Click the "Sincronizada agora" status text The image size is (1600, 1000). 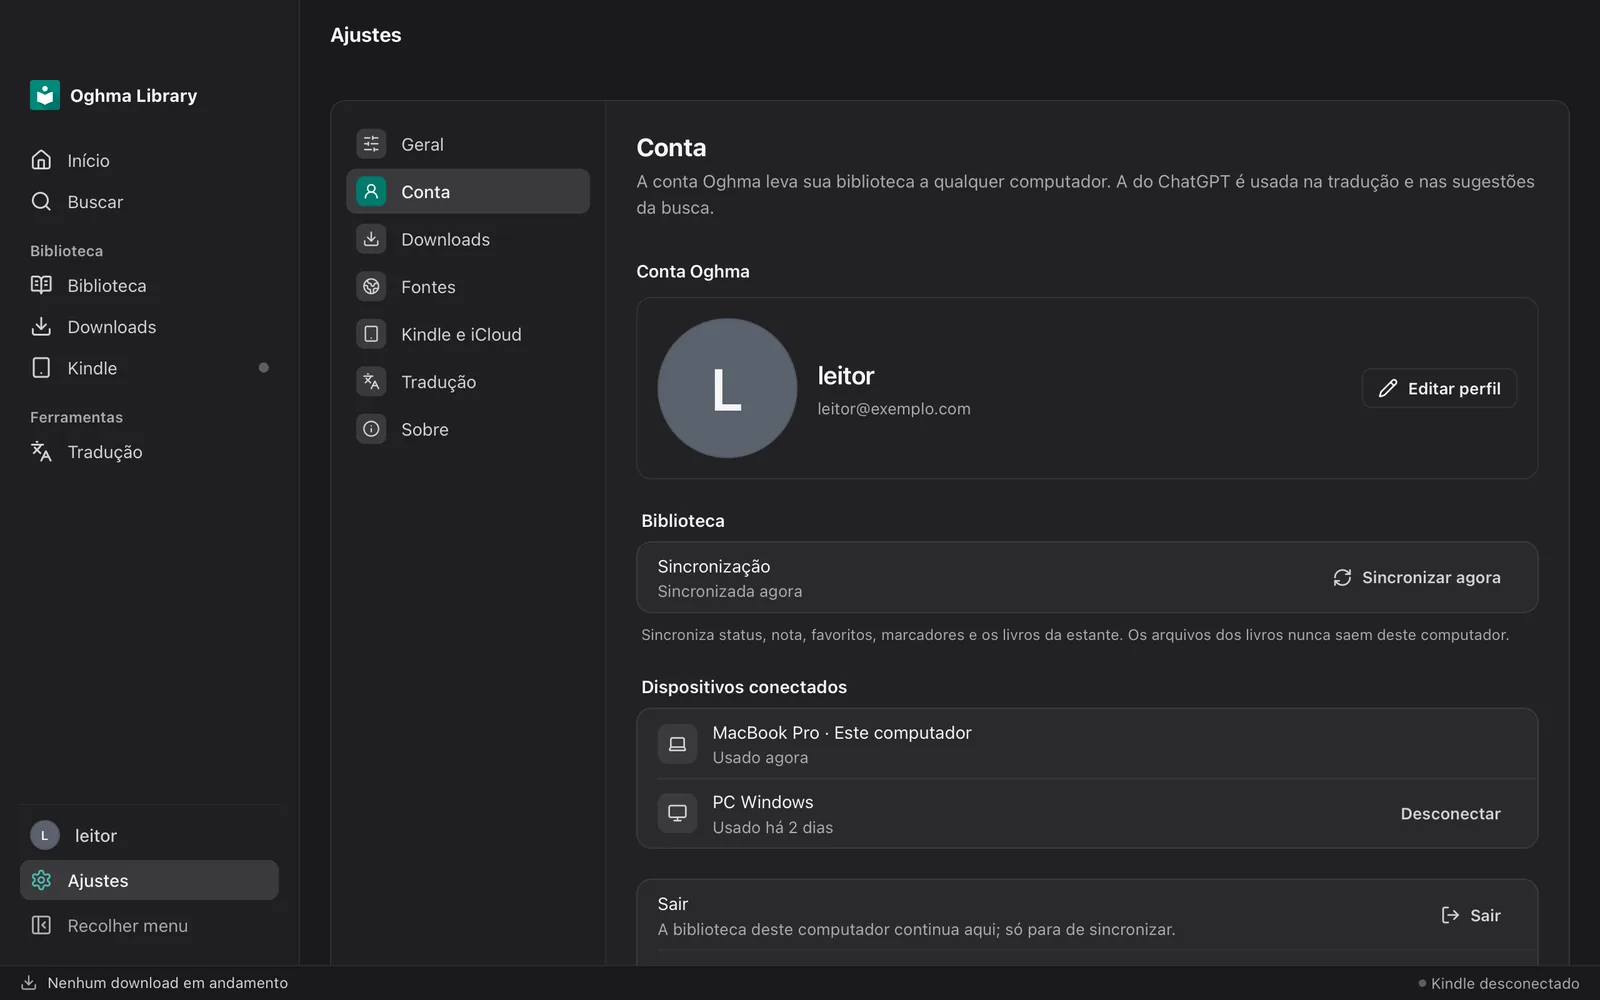pos(730,591)
